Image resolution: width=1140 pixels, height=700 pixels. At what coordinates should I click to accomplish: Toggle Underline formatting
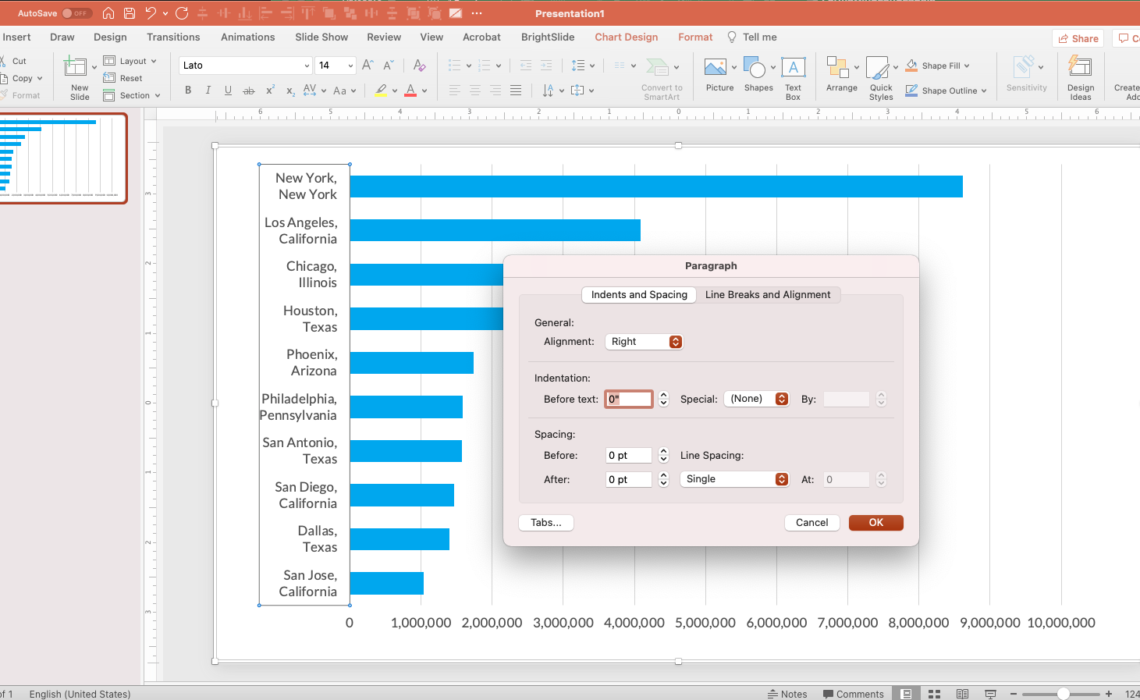pyautogui.click(x=228, y=91)
